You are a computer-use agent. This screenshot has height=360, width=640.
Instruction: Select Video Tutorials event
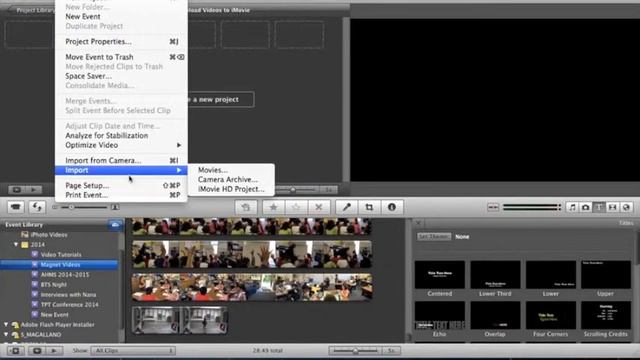tap(61, 255)
